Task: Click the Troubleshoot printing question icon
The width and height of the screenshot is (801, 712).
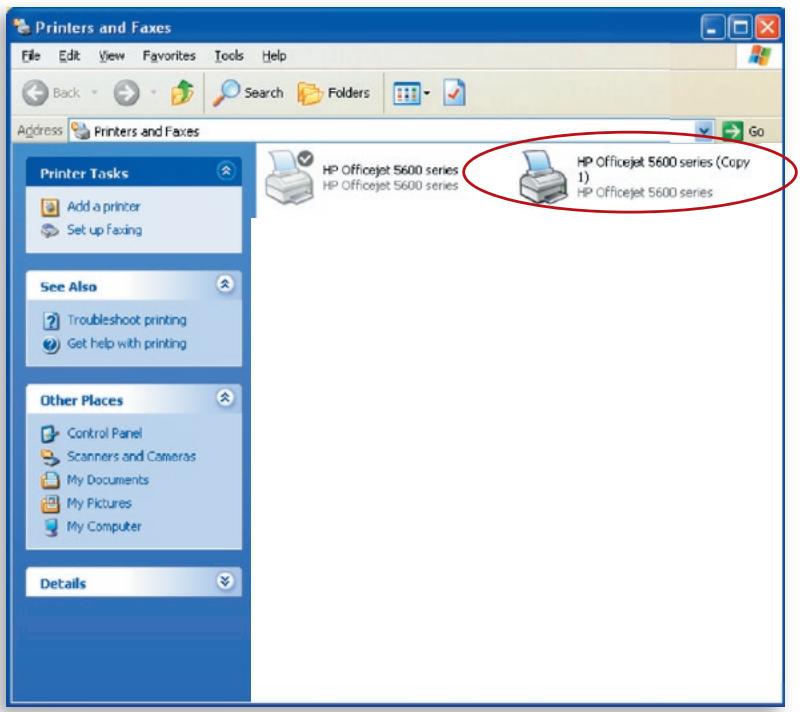Action: point(51,321)
